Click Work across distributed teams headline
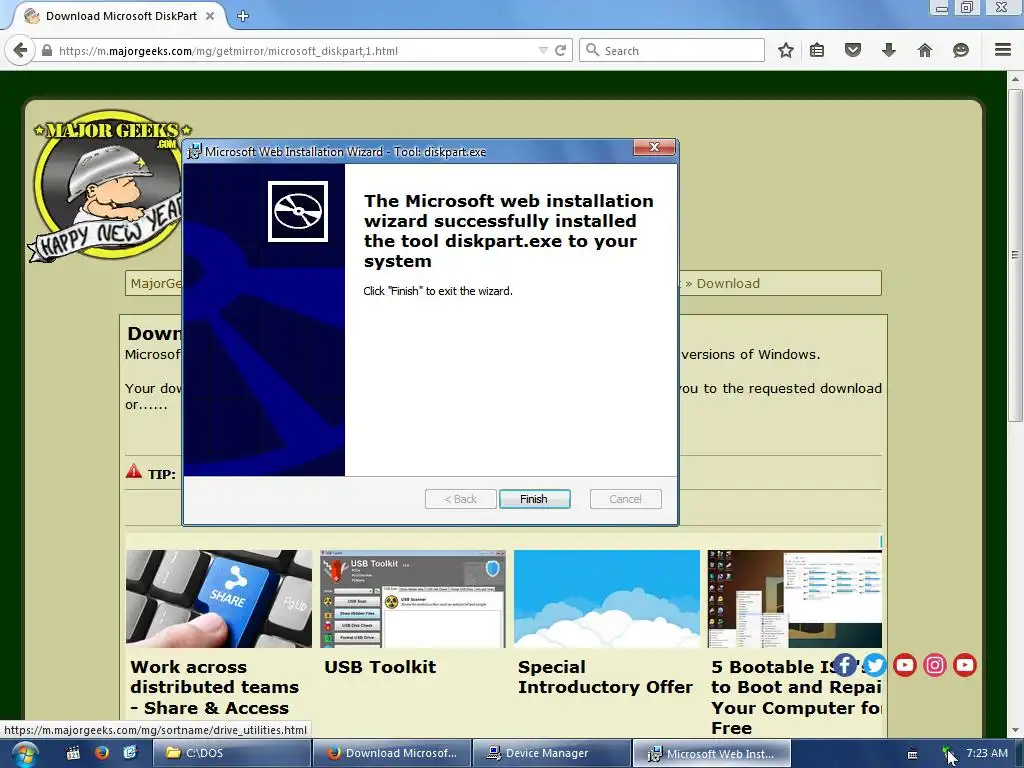1024x768 pixels. [x=214, y=688]
